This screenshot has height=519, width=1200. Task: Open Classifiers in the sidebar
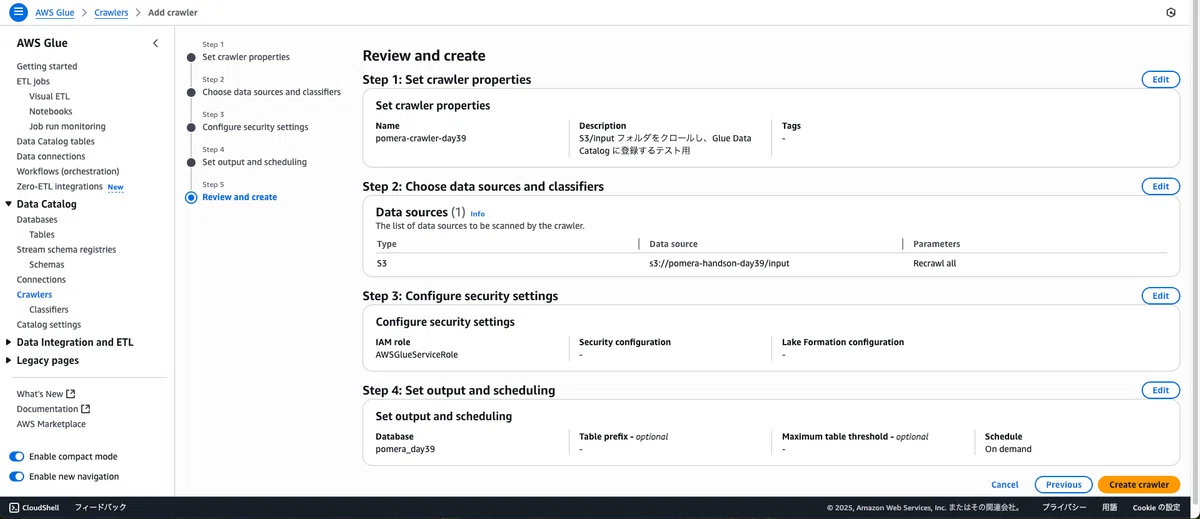click(x=49, y=309)
